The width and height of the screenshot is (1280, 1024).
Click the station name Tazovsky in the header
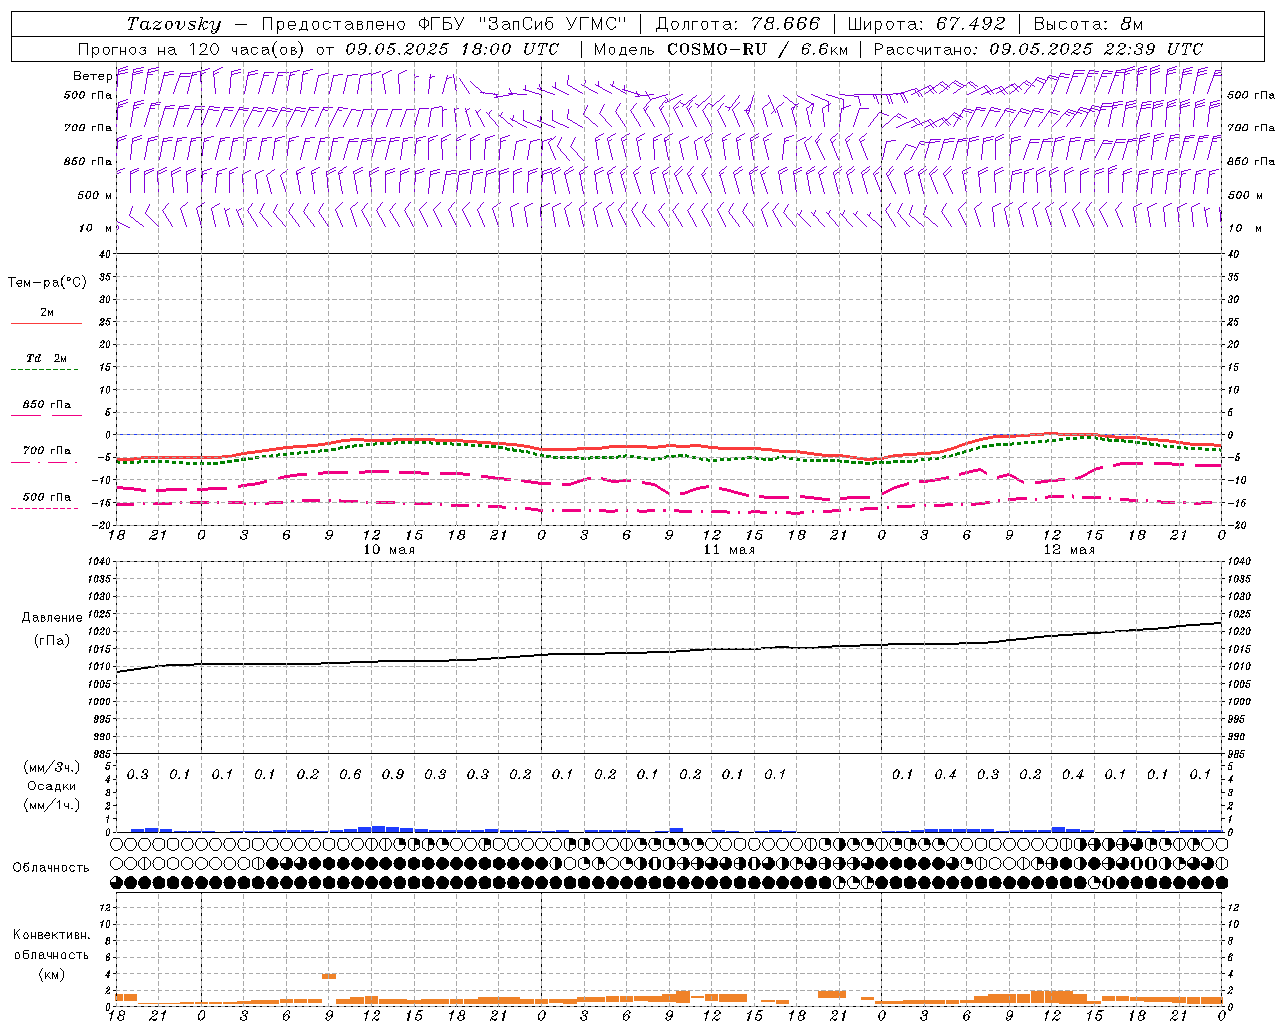(x=173, y=24)
